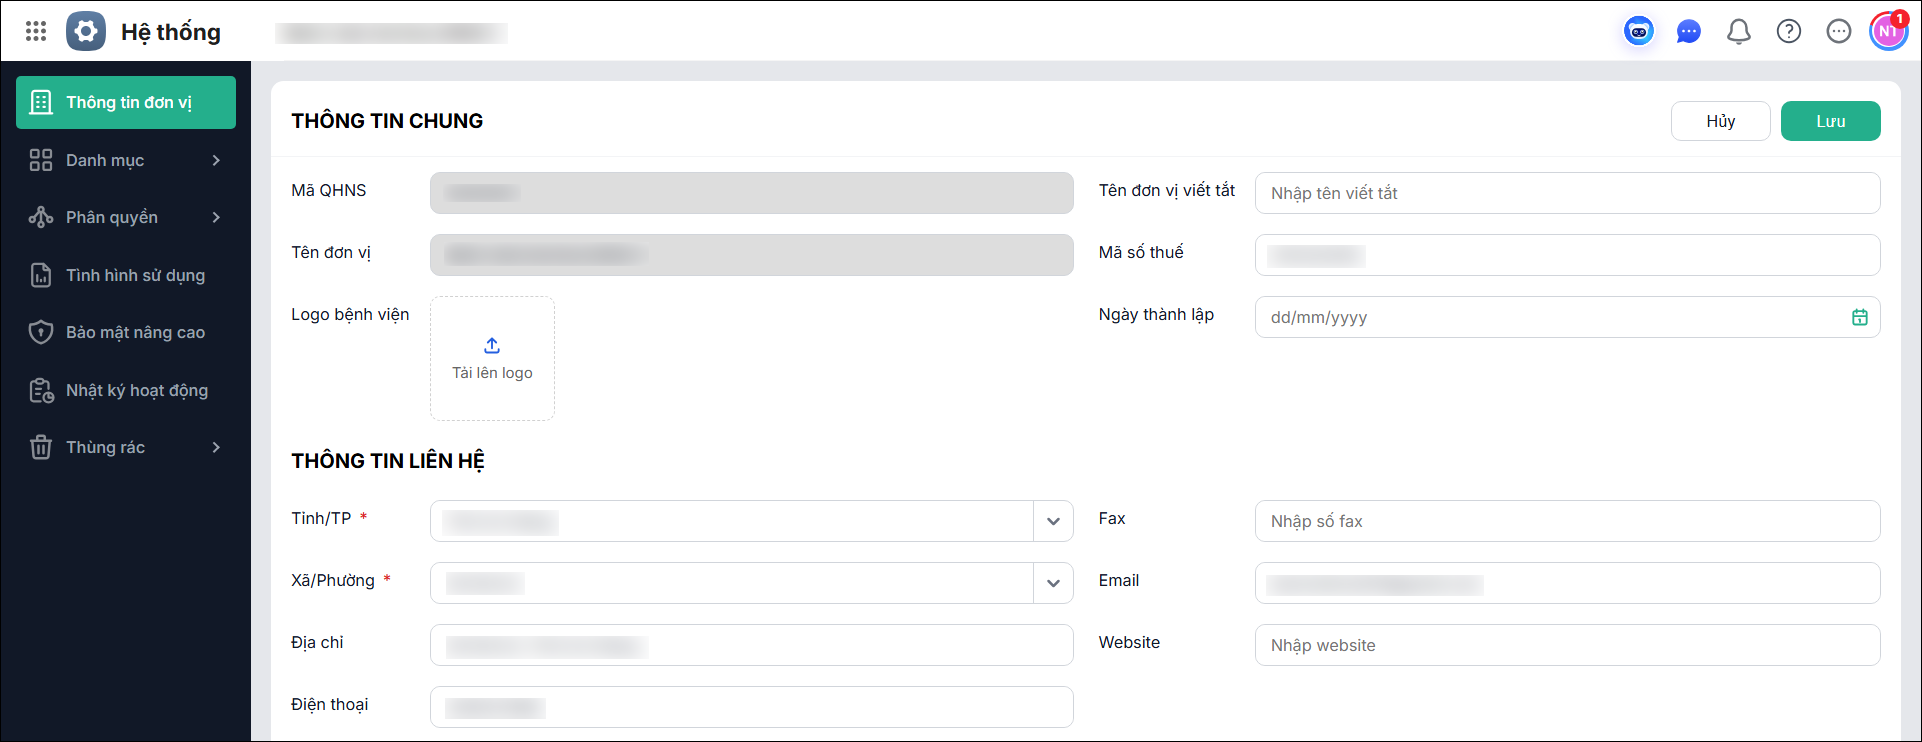Viewport: 1922px width, 742px height.
Task: Open Danh mục menu item
Action: point(126,160)
